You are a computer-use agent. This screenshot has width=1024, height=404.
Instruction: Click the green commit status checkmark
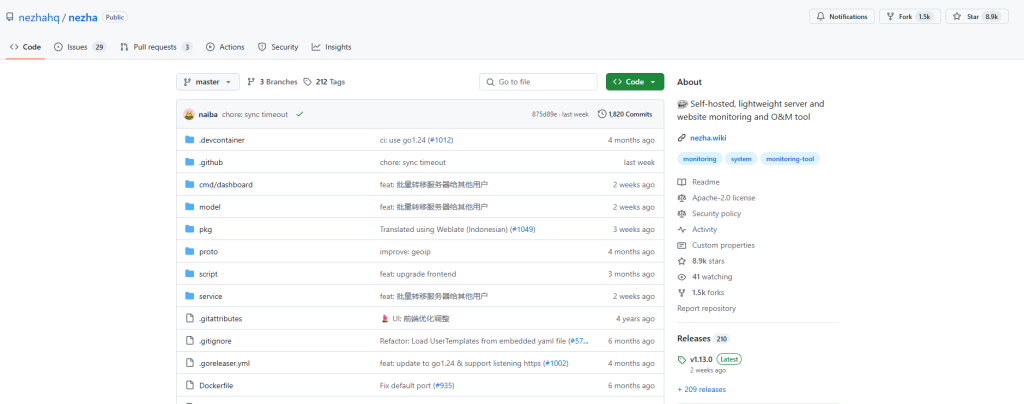coord(300,114)
